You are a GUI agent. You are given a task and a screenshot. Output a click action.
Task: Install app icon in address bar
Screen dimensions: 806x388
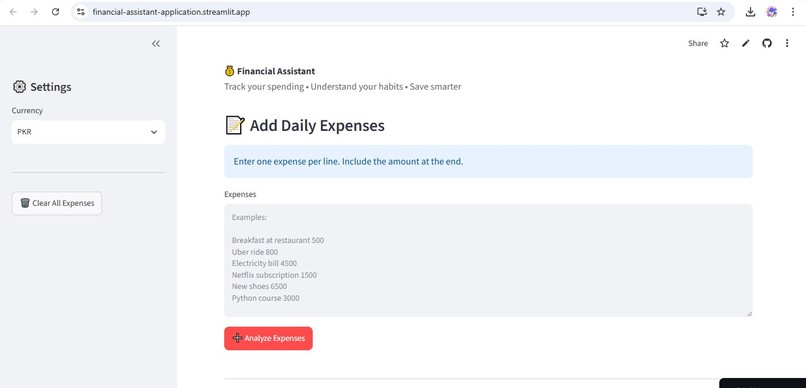coord(702,12)
